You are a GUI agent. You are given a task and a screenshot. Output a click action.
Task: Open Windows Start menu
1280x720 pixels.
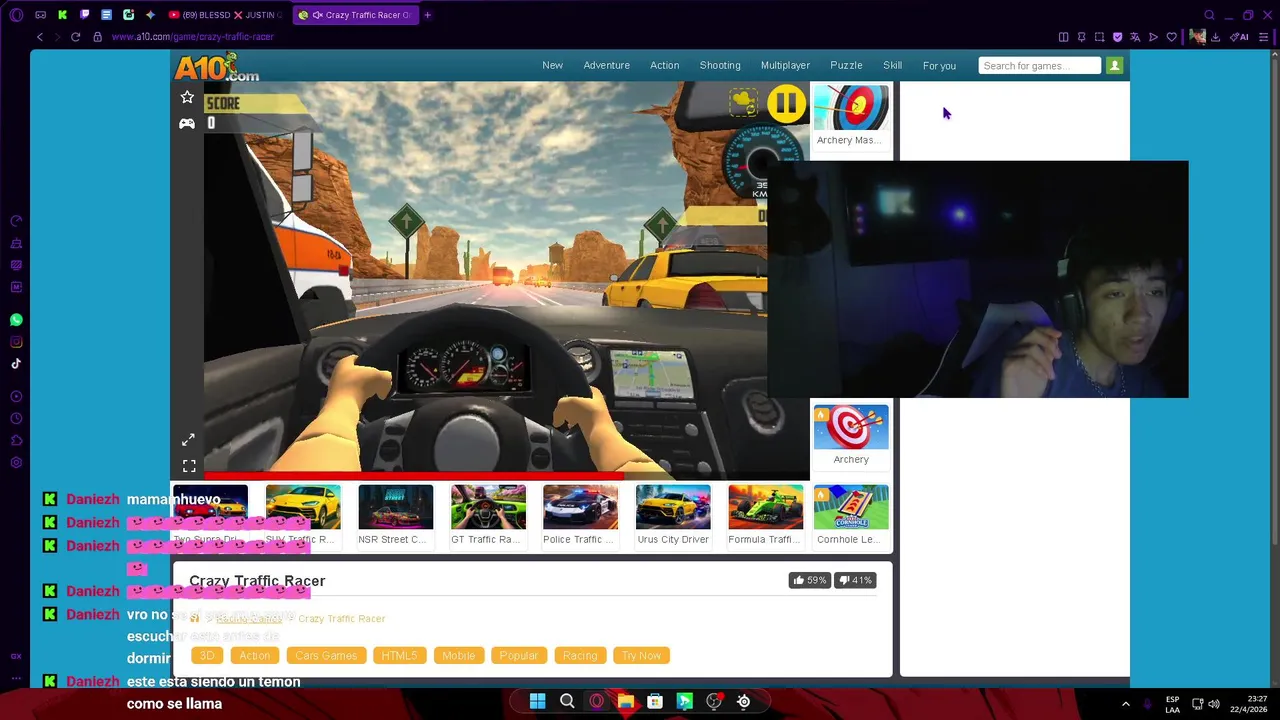(537, 701)
